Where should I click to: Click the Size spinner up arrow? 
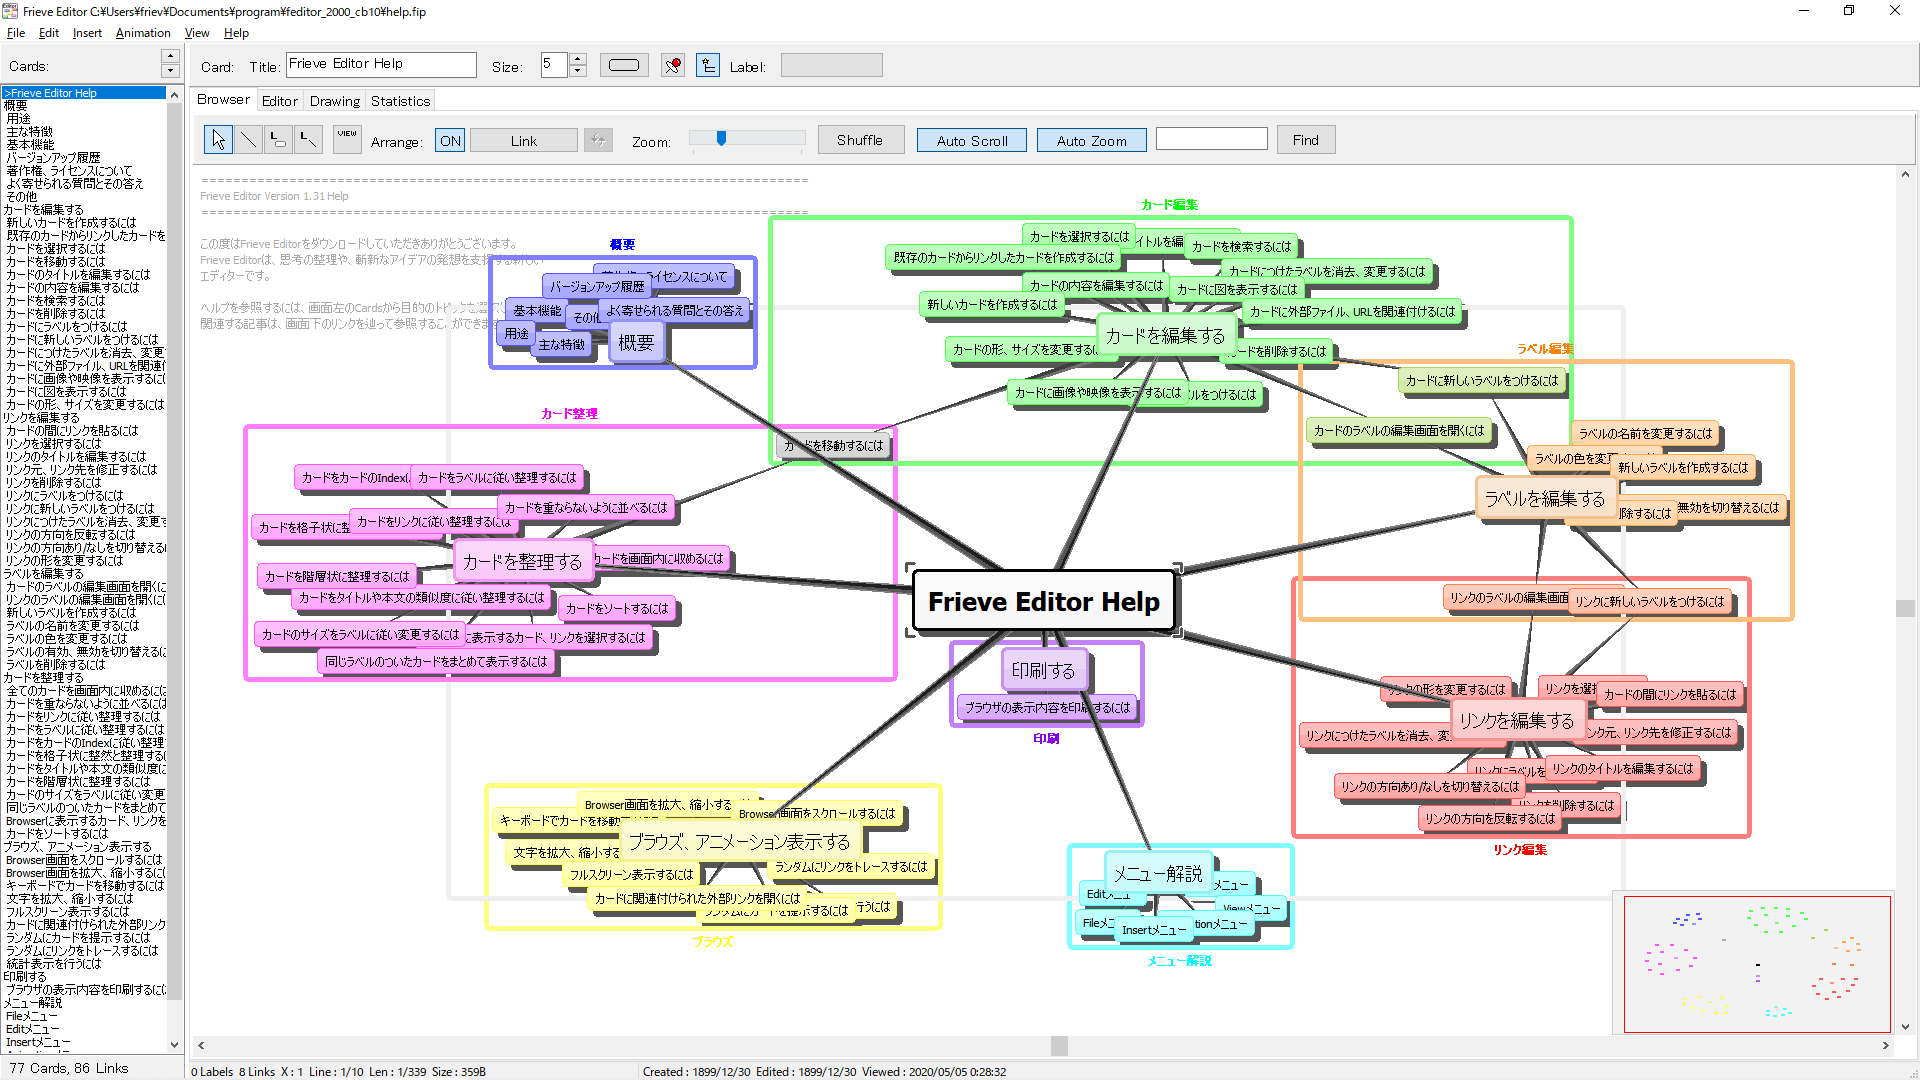click(578, 58)
